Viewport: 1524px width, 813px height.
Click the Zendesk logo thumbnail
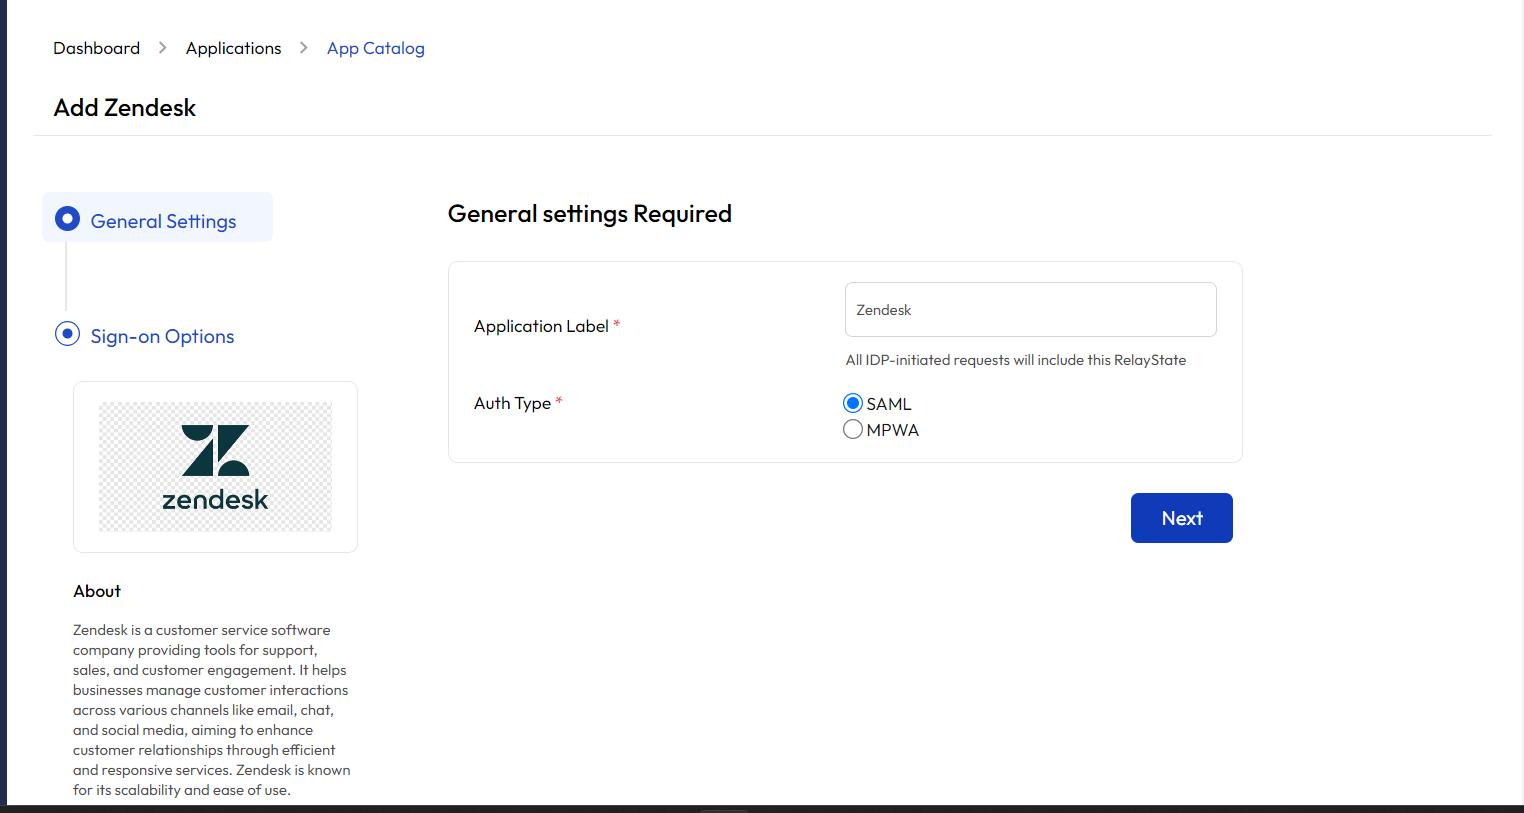tap(215, 467)
